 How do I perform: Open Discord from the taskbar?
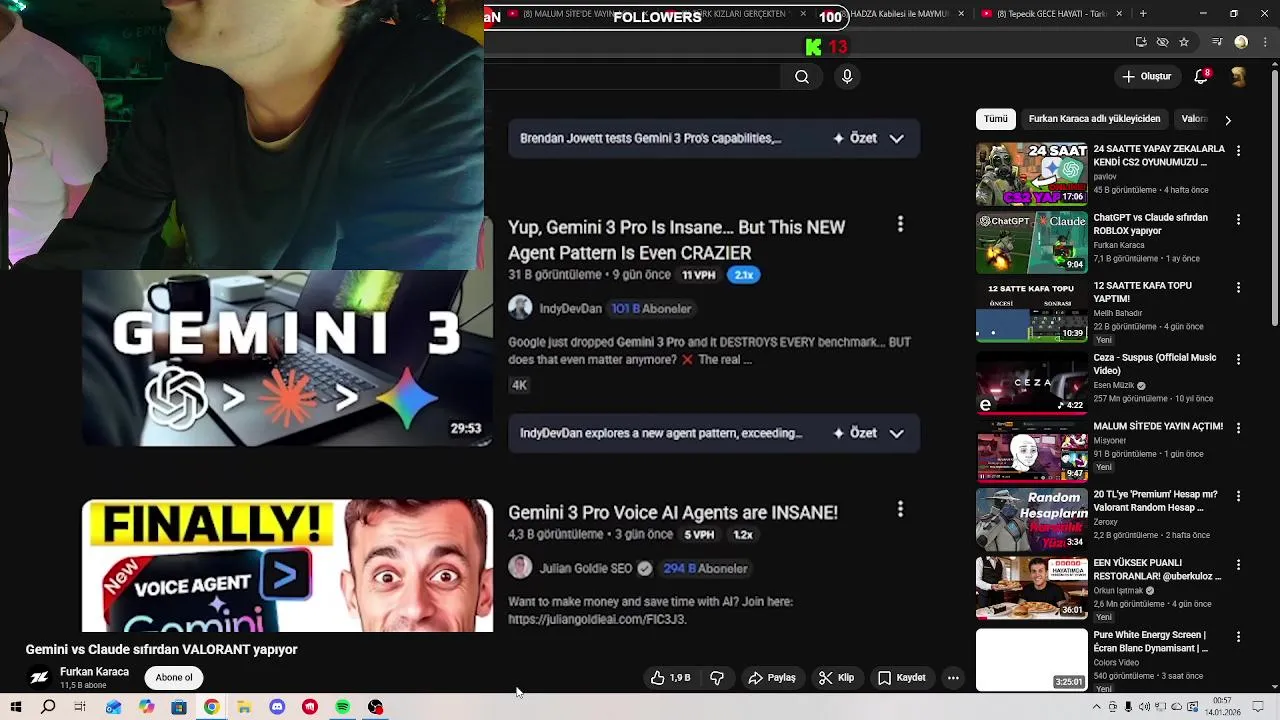click(277, 707)
